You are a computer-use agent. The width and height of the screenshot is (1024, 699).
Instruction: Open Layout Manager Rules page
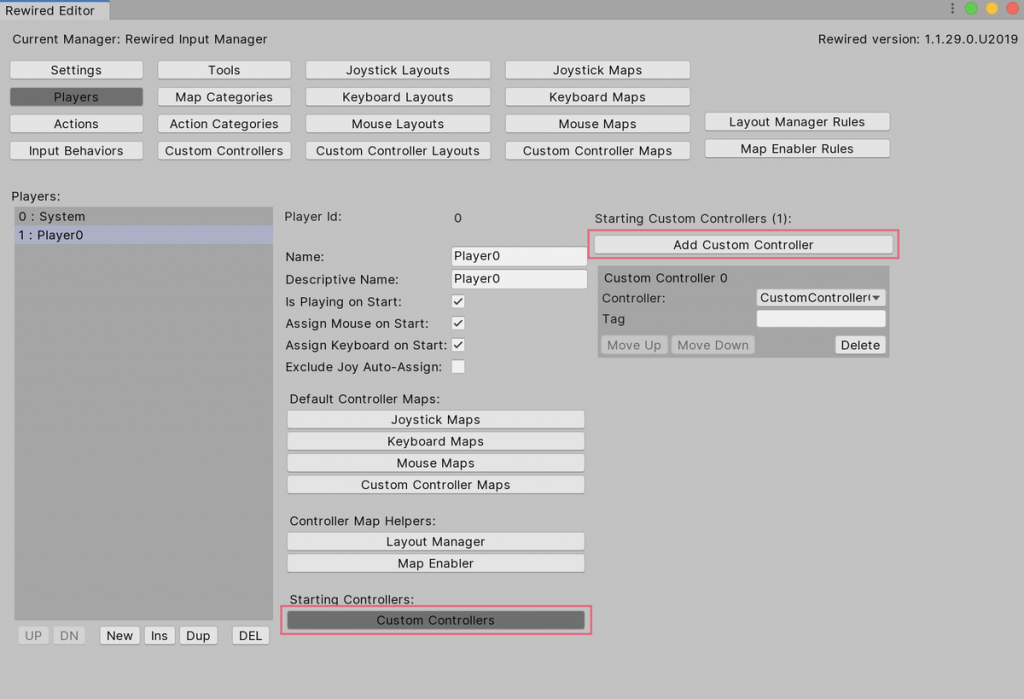tap(797, 122)
